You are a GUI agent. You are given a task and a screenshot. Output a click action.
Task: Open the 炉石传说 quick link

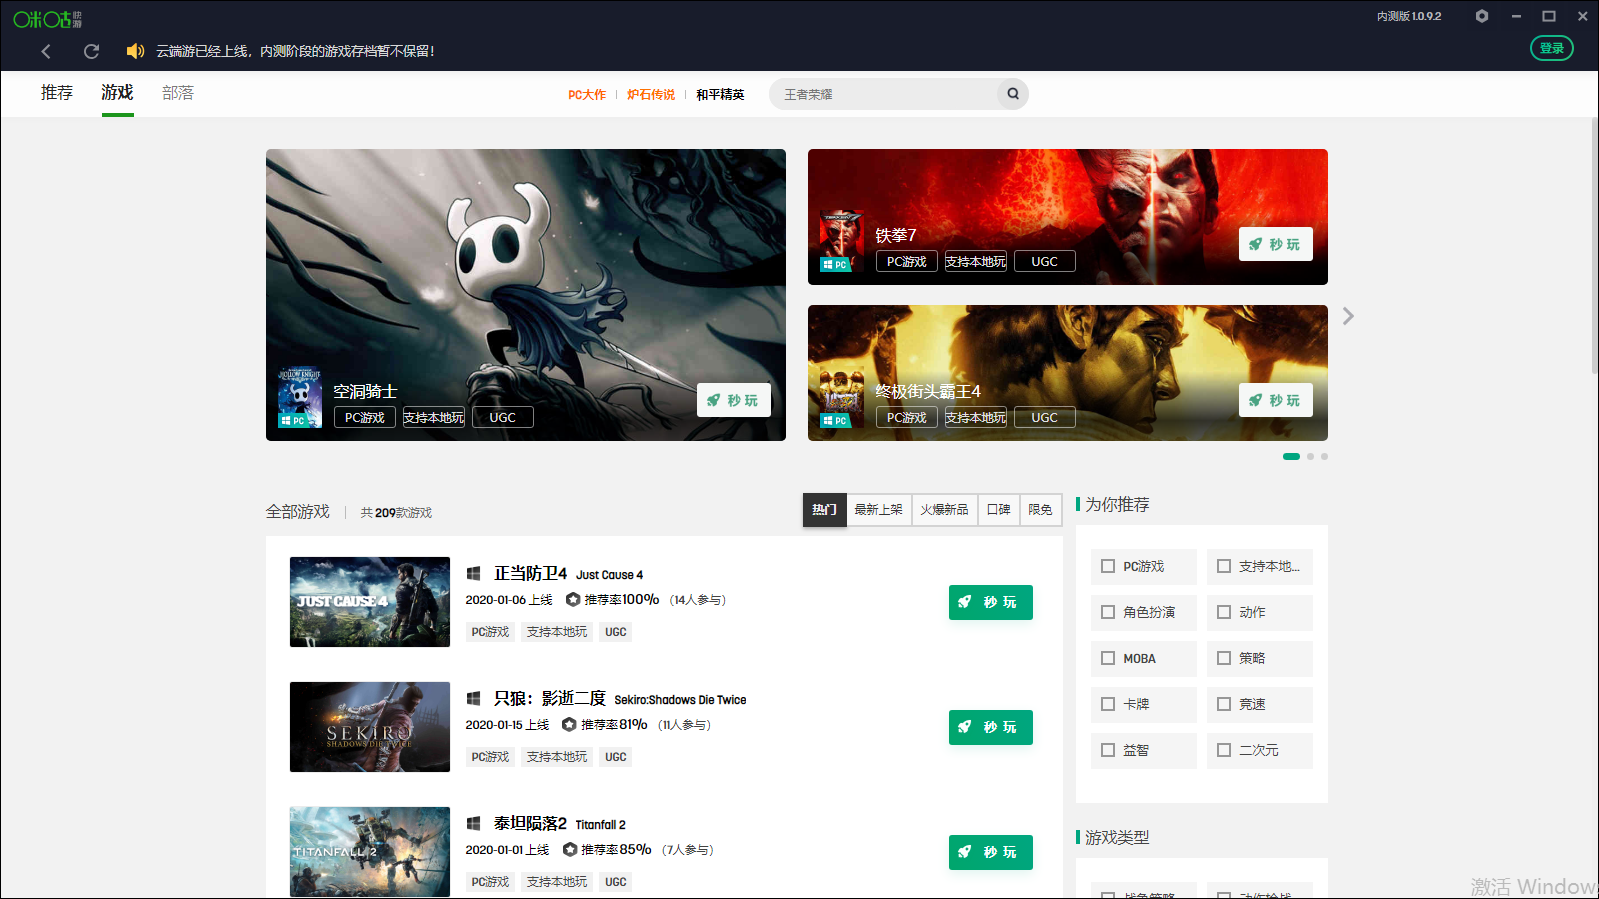(651, 95)
